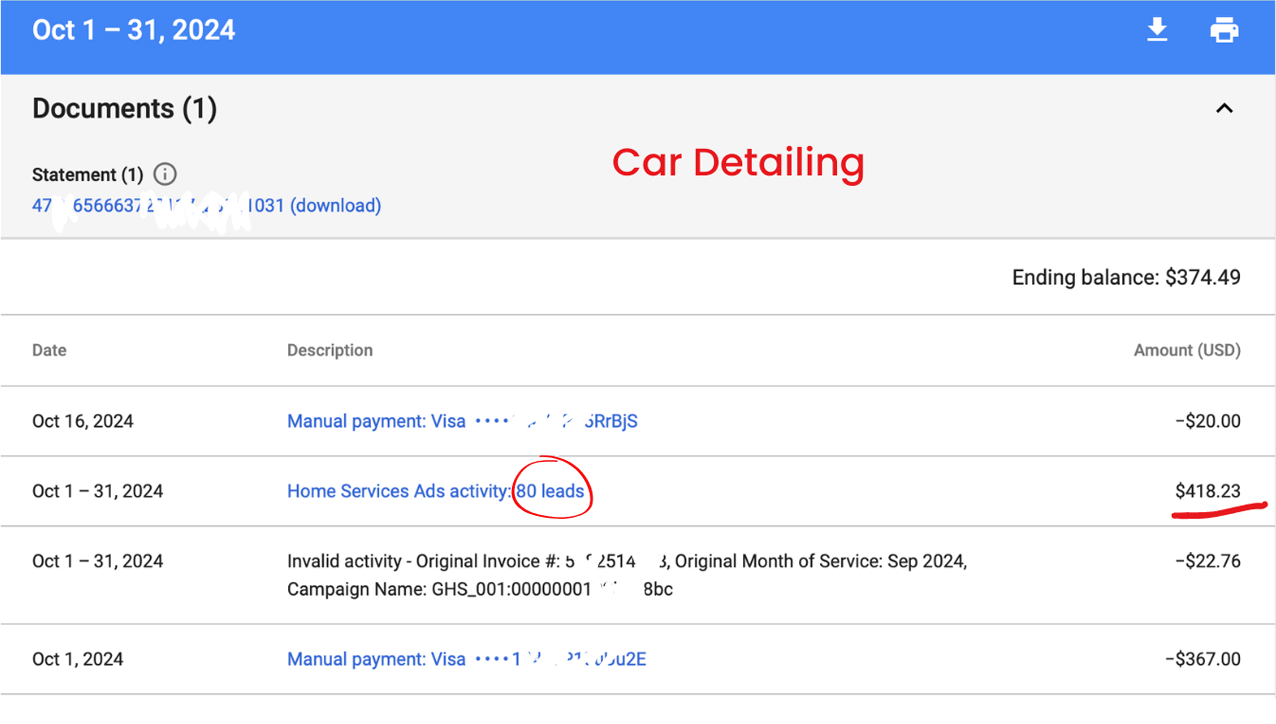Click the Amount (USD) column header
1276x724 pixels.
(1186, 350)
